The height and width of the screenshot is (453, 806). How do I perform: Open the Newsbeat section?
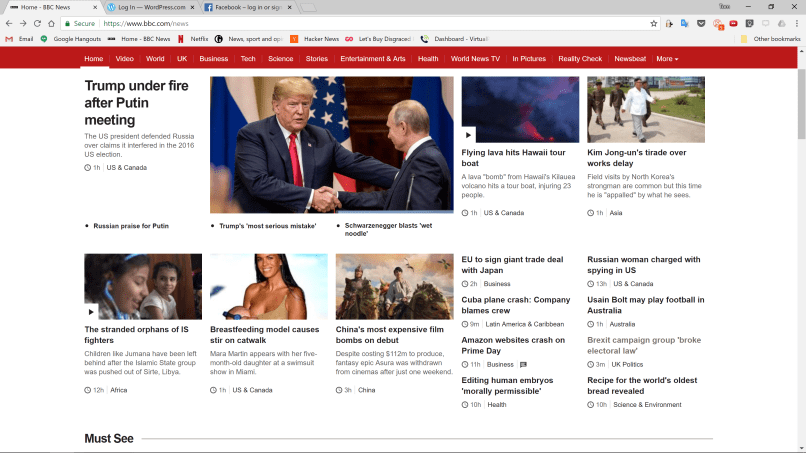630,59
